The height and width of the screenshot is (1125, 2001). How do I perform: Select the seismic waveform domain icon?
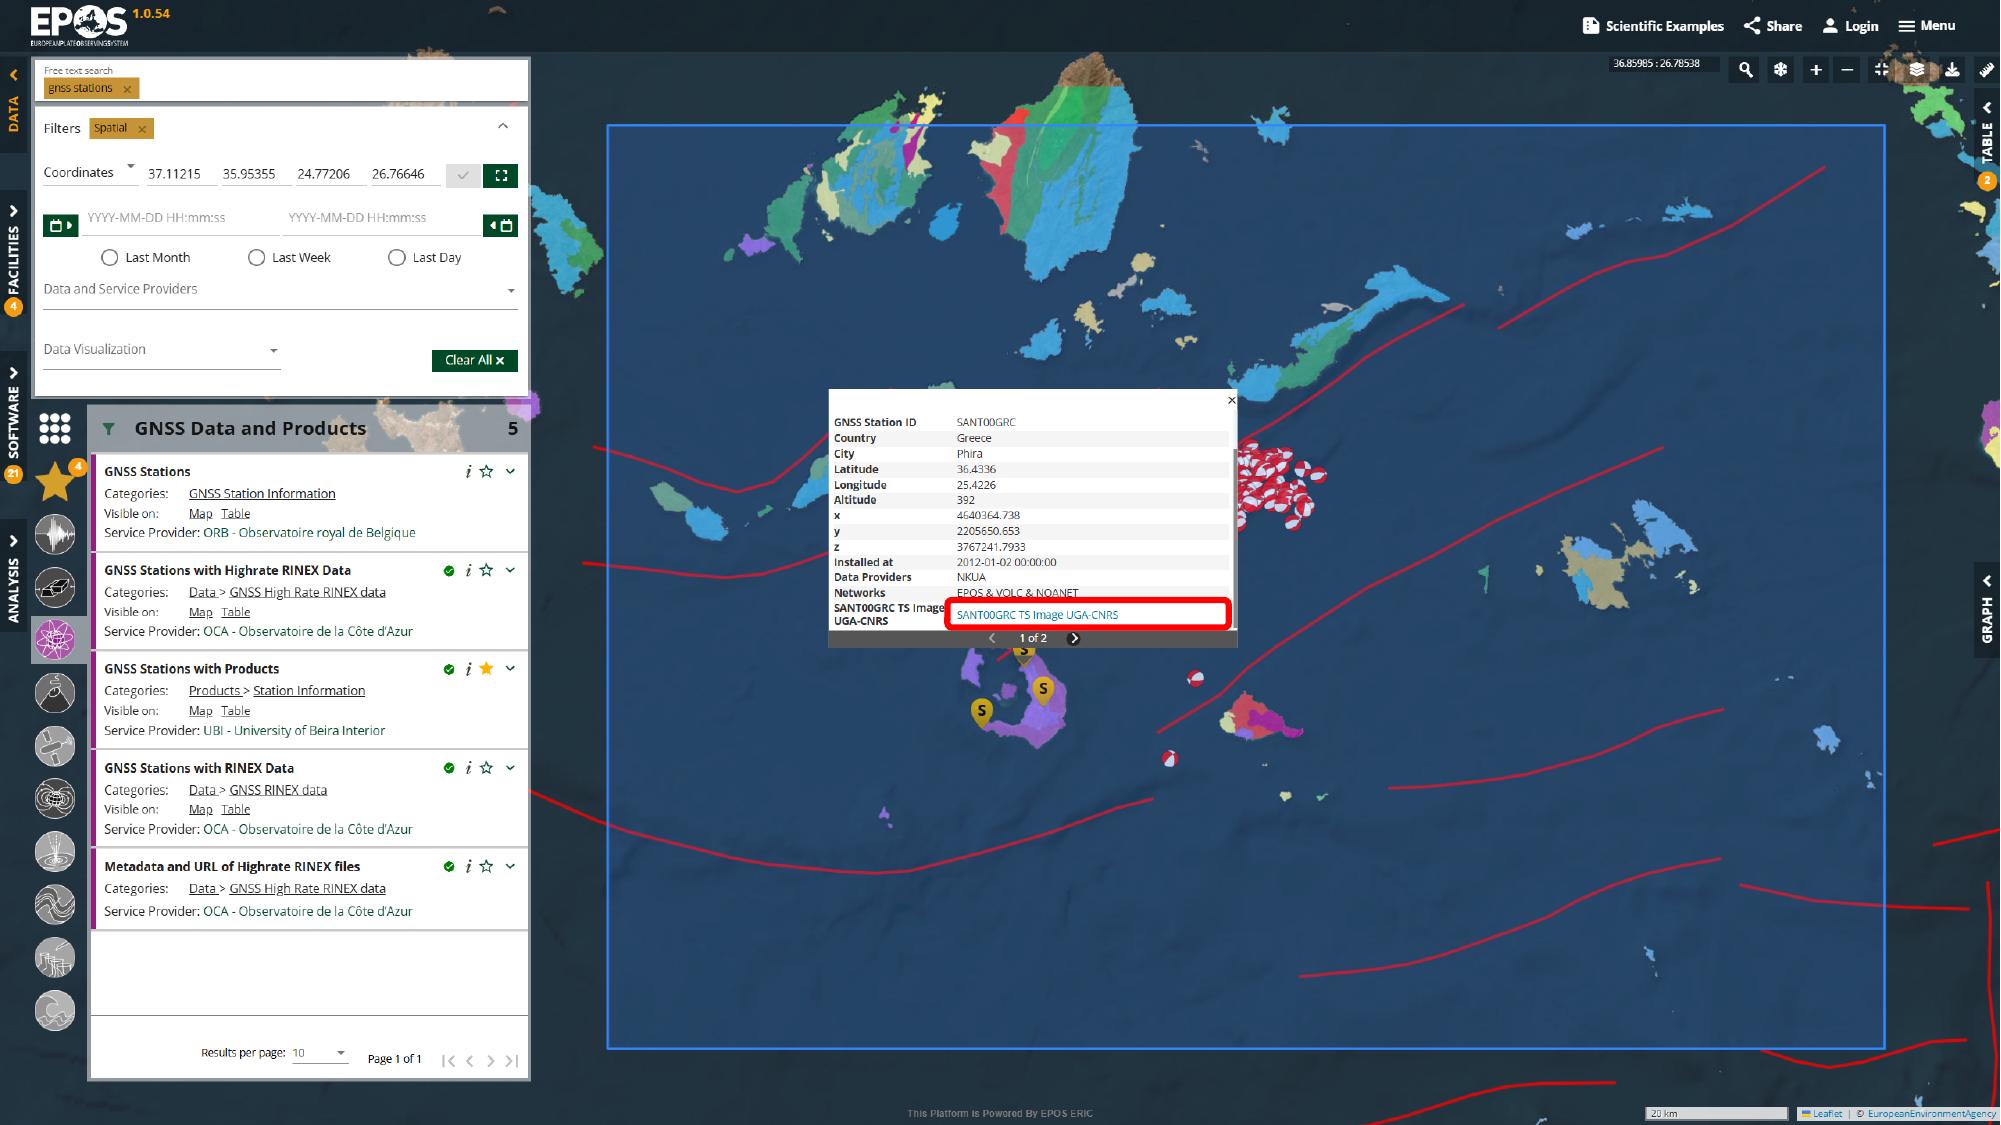pos(55,535)
